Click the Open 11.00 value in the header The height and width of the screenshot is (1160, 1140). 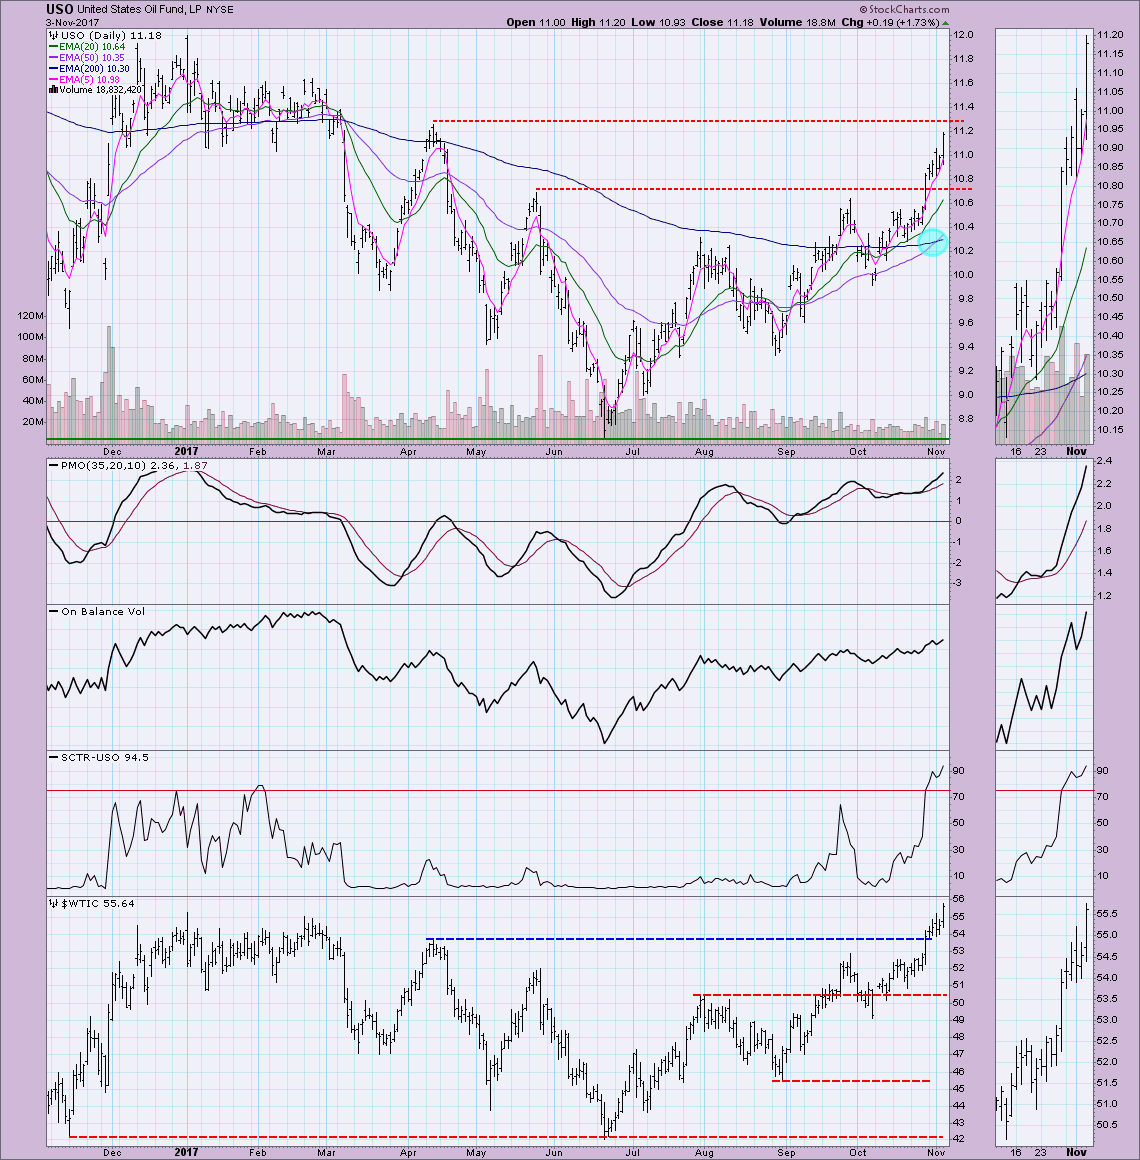pyautogui.click(x=536, y=22)
